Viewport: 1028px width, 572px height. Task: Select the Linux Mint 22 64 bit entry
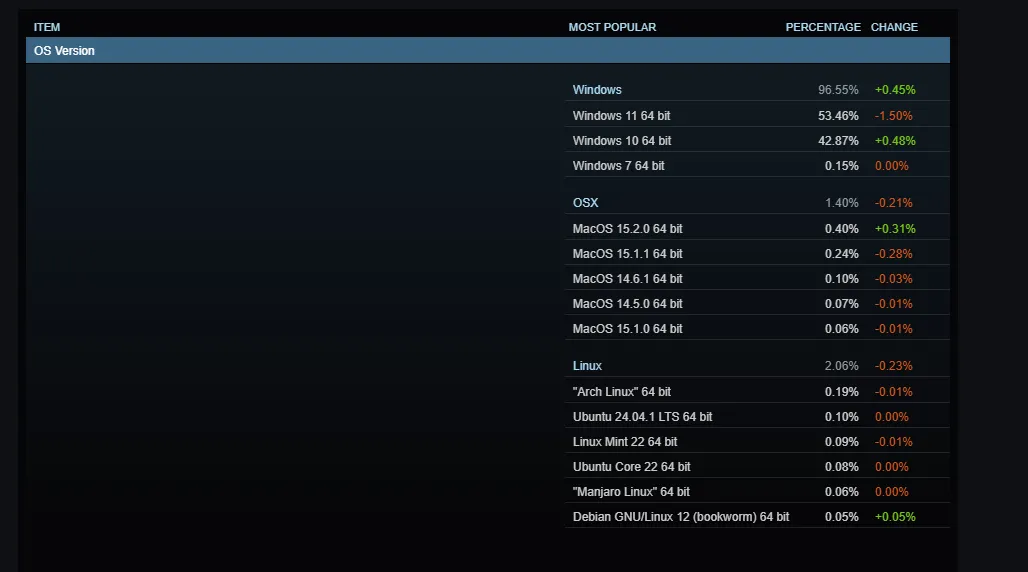click(x=624, y=442)
